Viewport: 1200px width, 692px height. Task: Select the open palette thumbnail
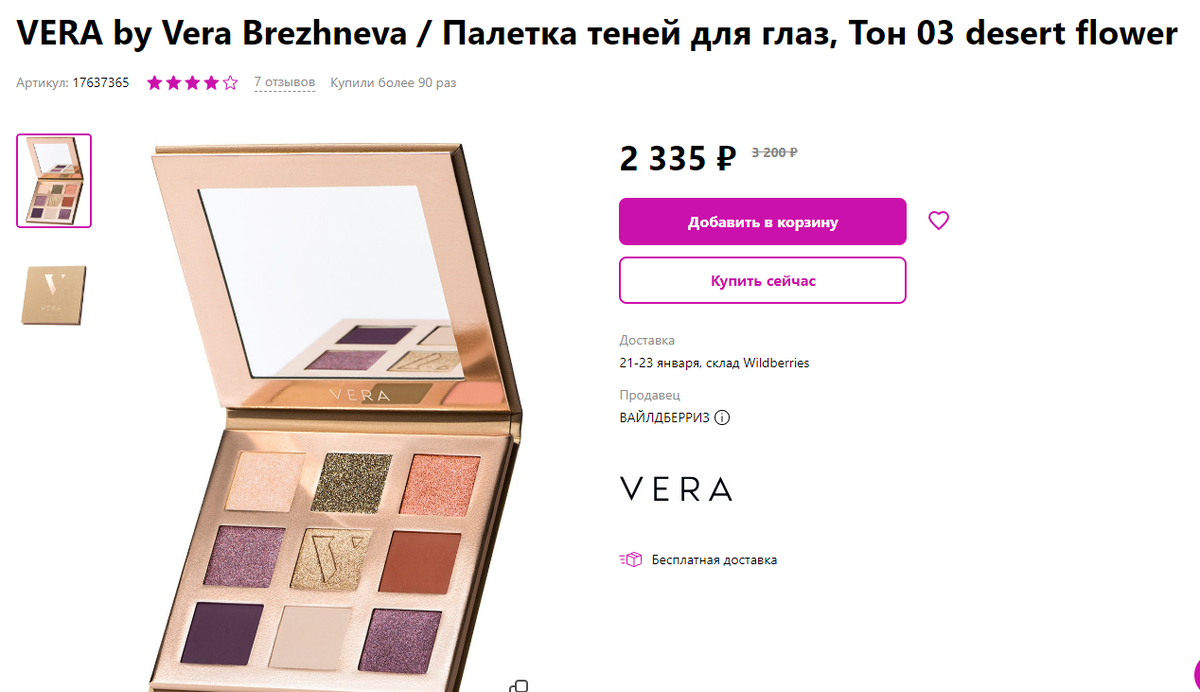click(x=54, y=181)
